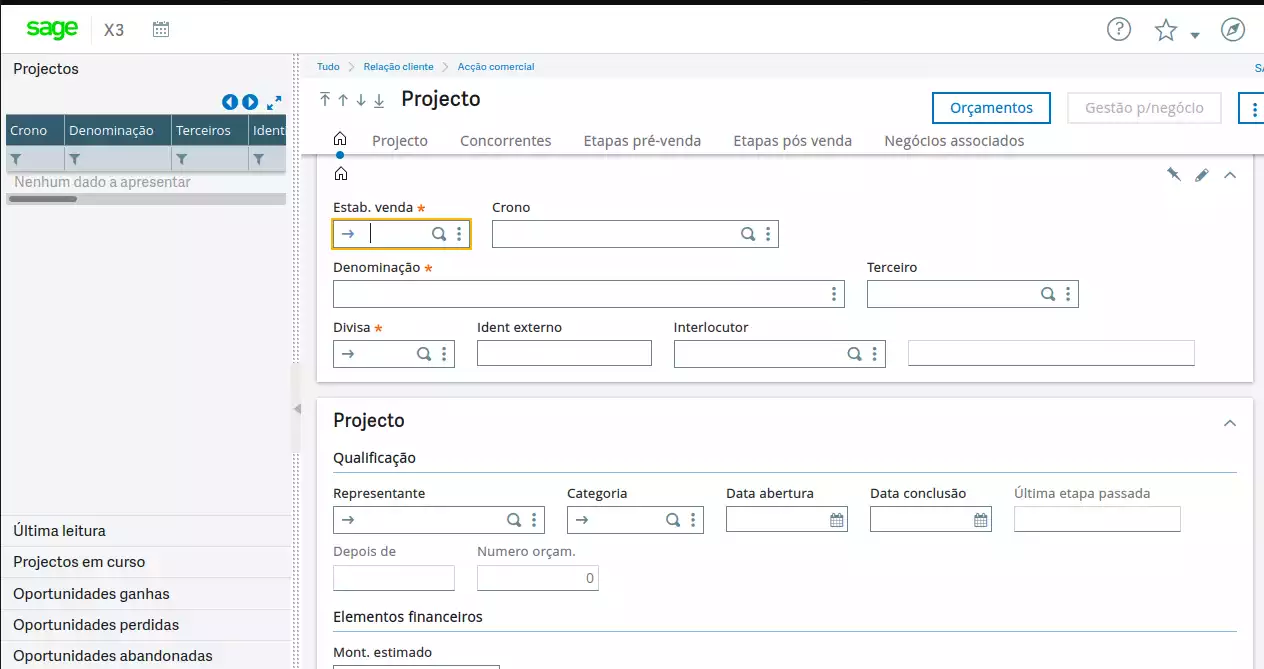This screenshot has width=1264, height=669.
Task: Go to the last record arrow
Action: [x=379, y=100]
